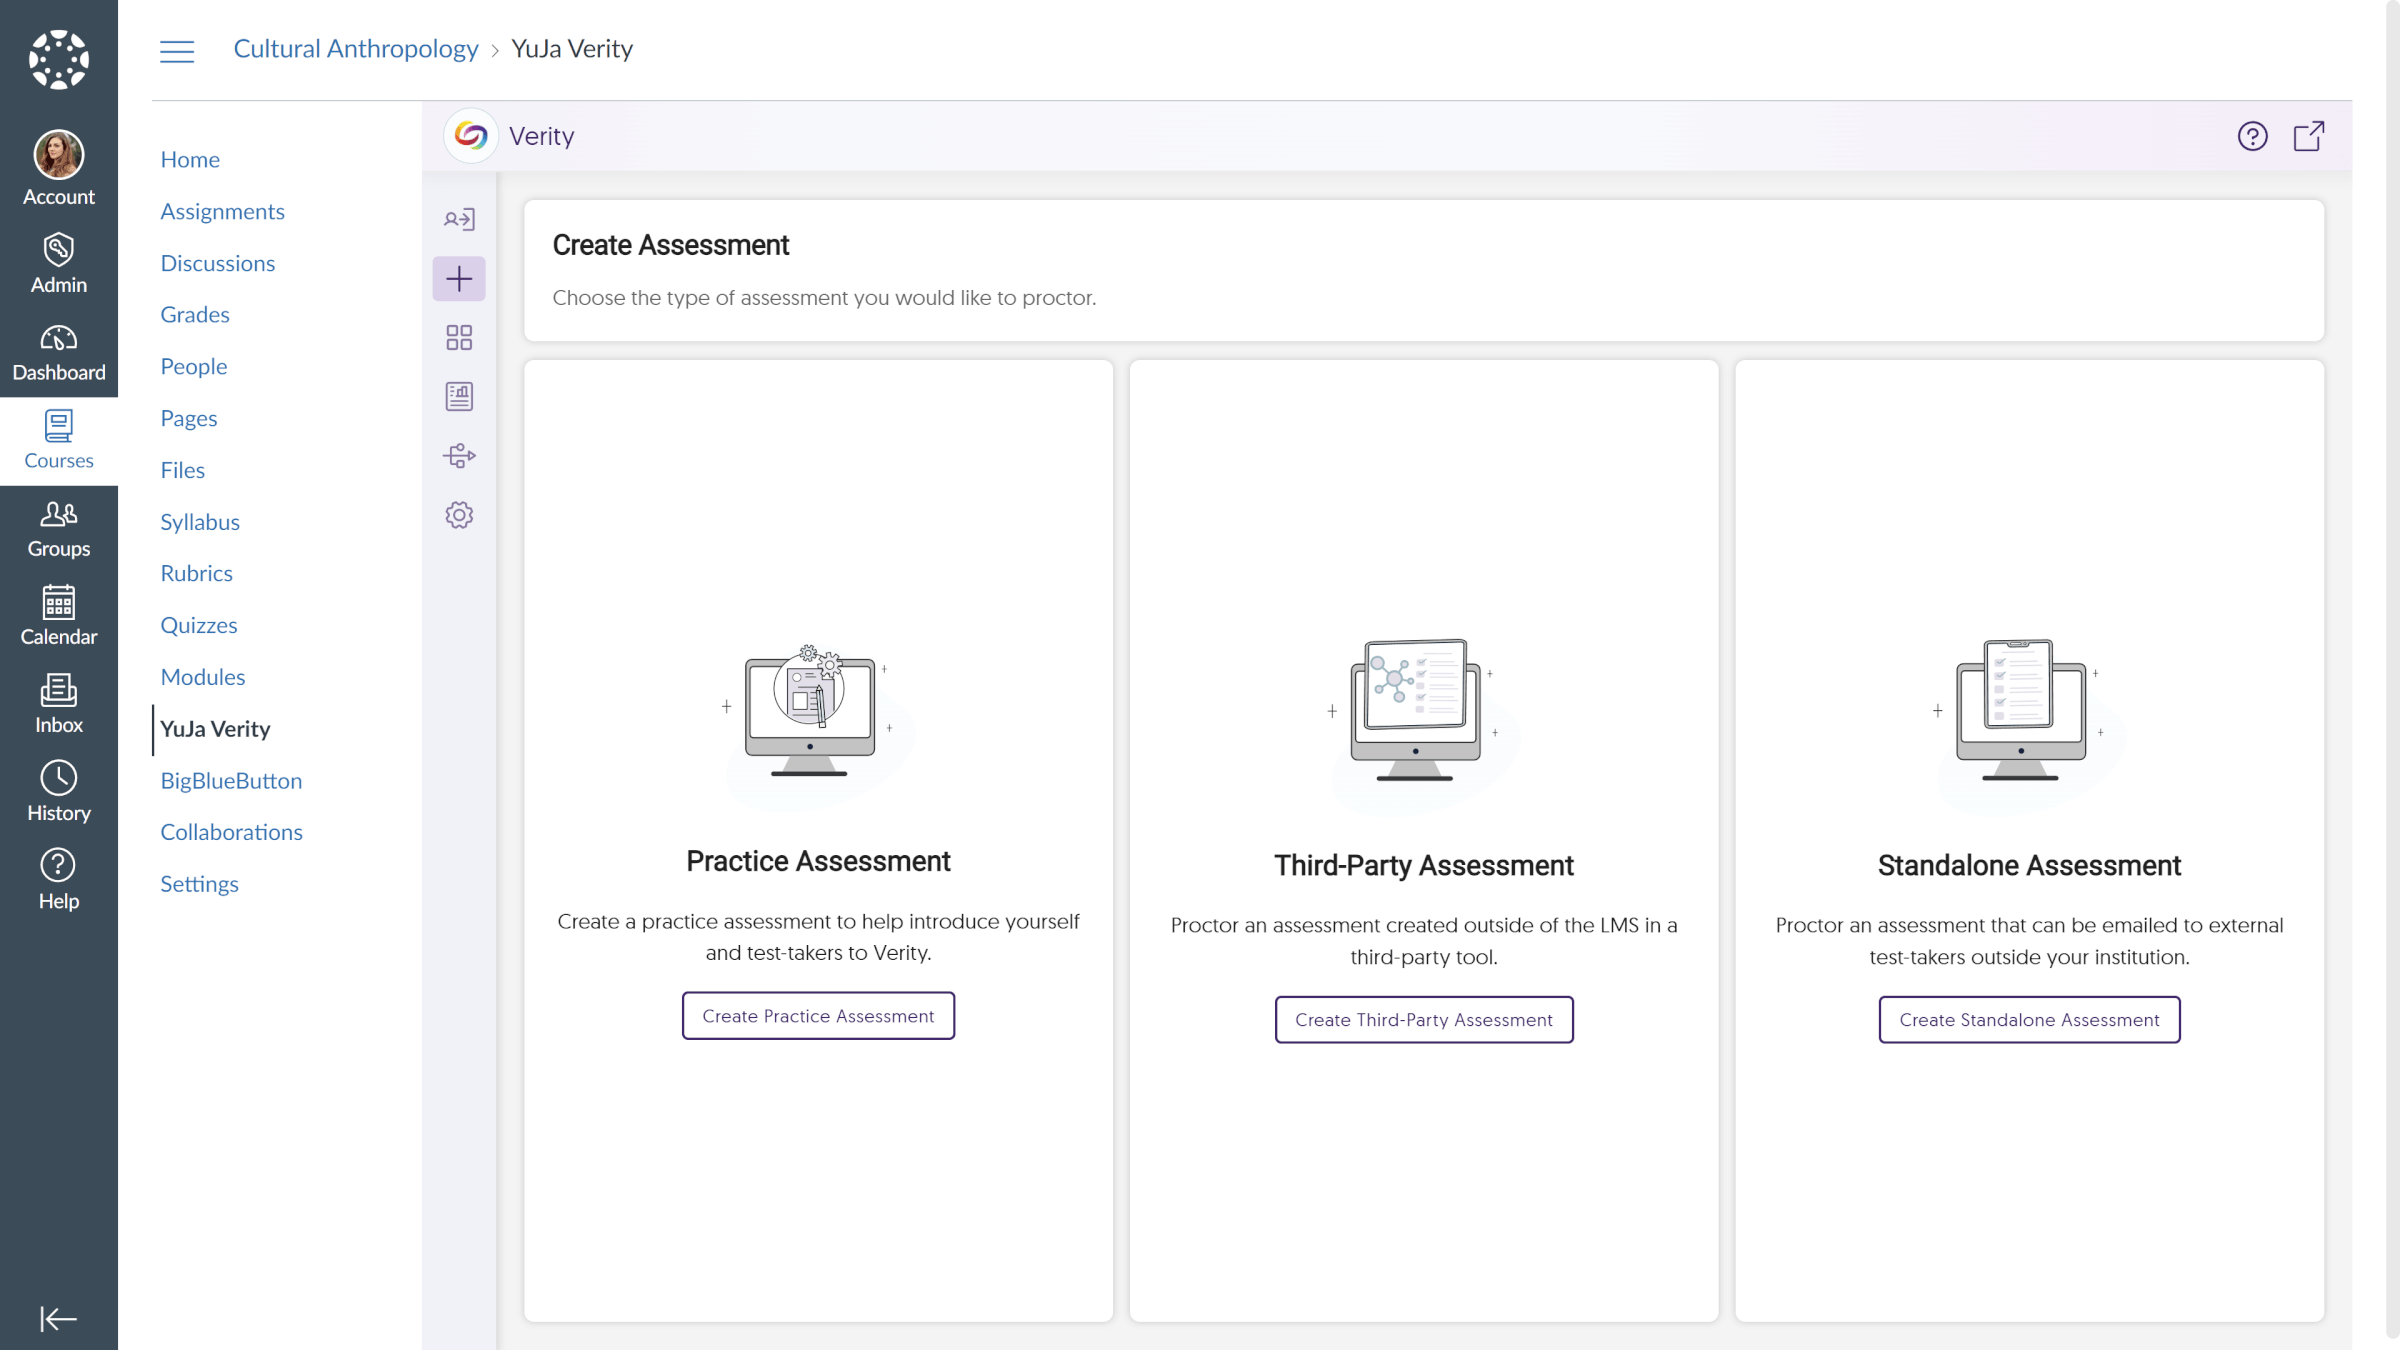
Task: Select YuJa Verity in course menu
Action: point(215,729)
